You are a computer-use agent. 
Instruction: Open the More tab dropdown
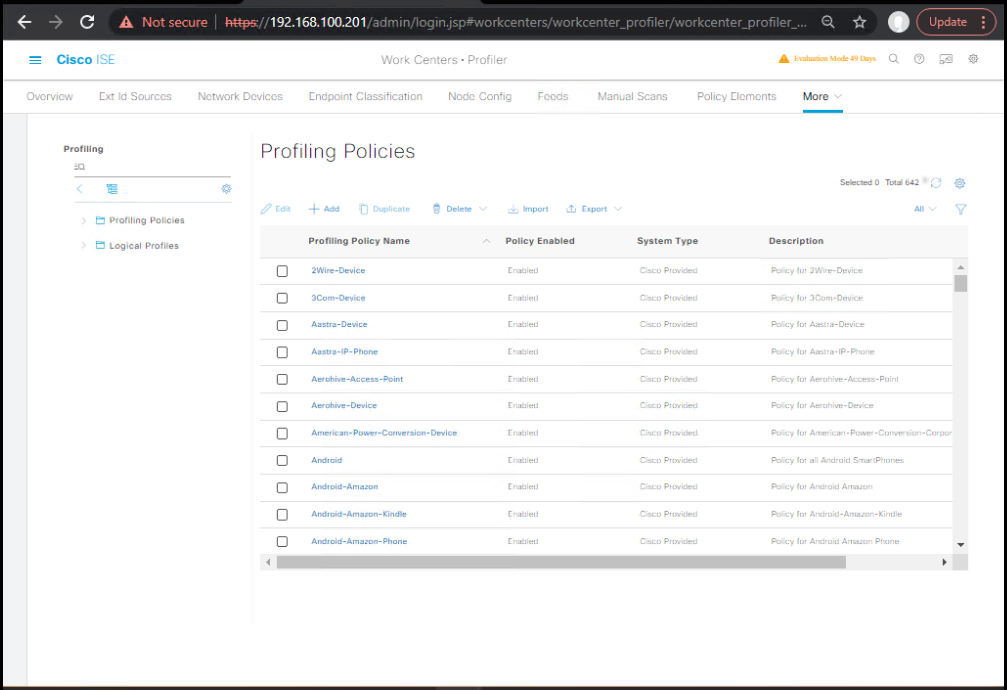[822, 96]
